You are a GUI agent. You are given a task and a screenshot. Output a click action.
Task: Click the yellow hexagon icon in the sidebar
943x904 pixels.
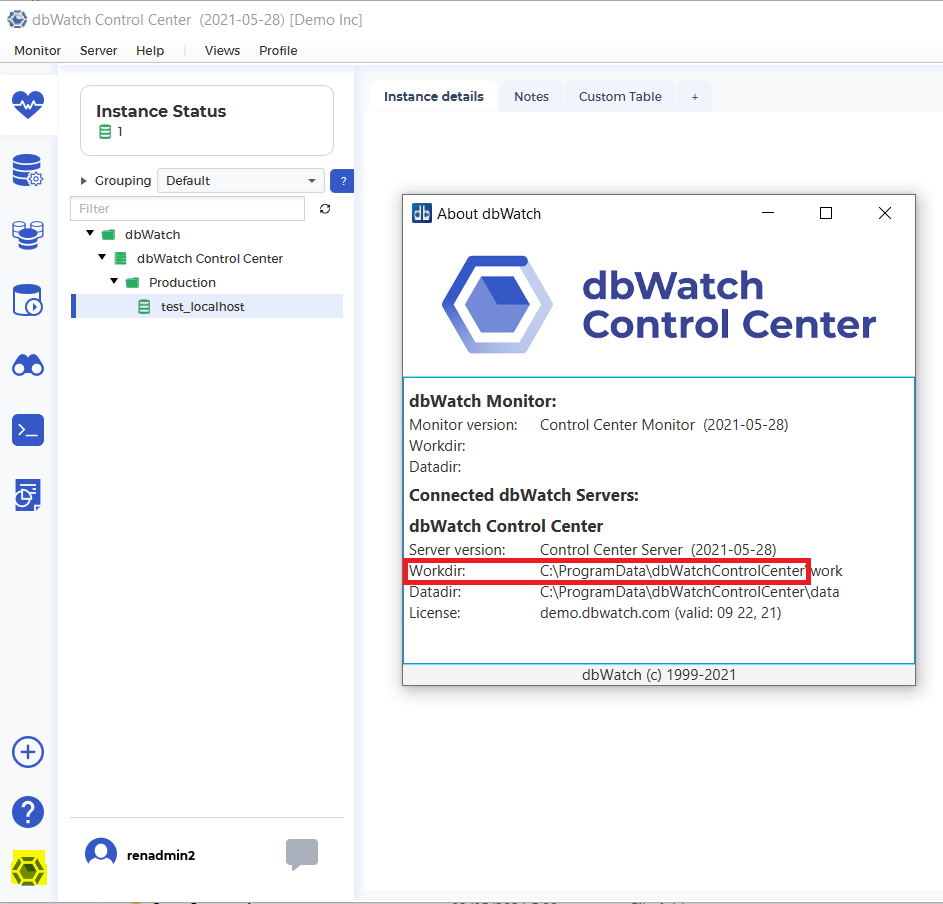point(28,869)
